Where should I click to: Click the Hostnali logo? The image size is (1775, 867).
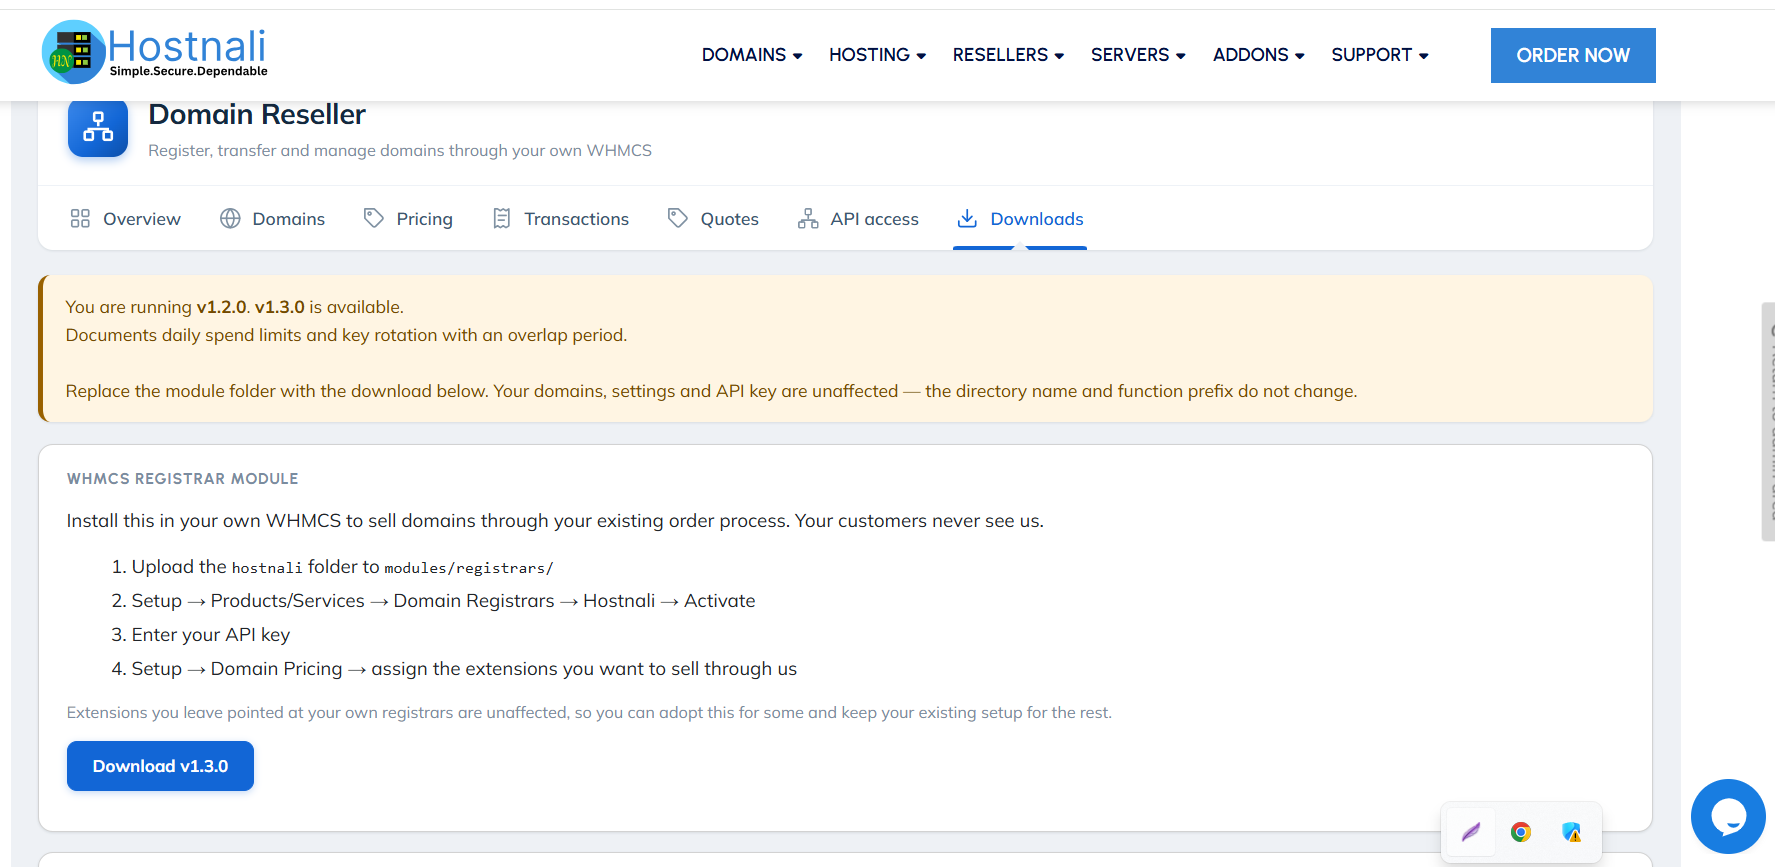click(155, 52)
